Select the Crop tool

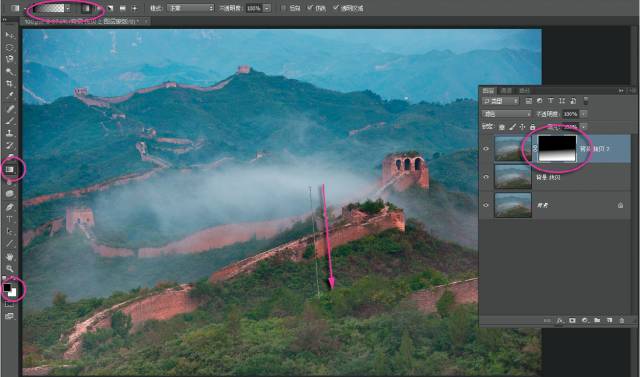point(9,84)
